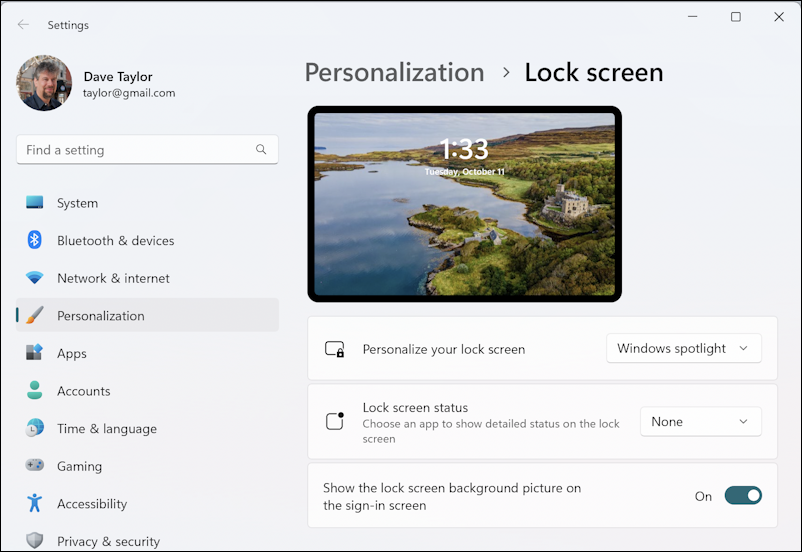Maximize the Settings window
Viewport: 802px width, 552px height.
pyautogui.click(x=736, y=17)
